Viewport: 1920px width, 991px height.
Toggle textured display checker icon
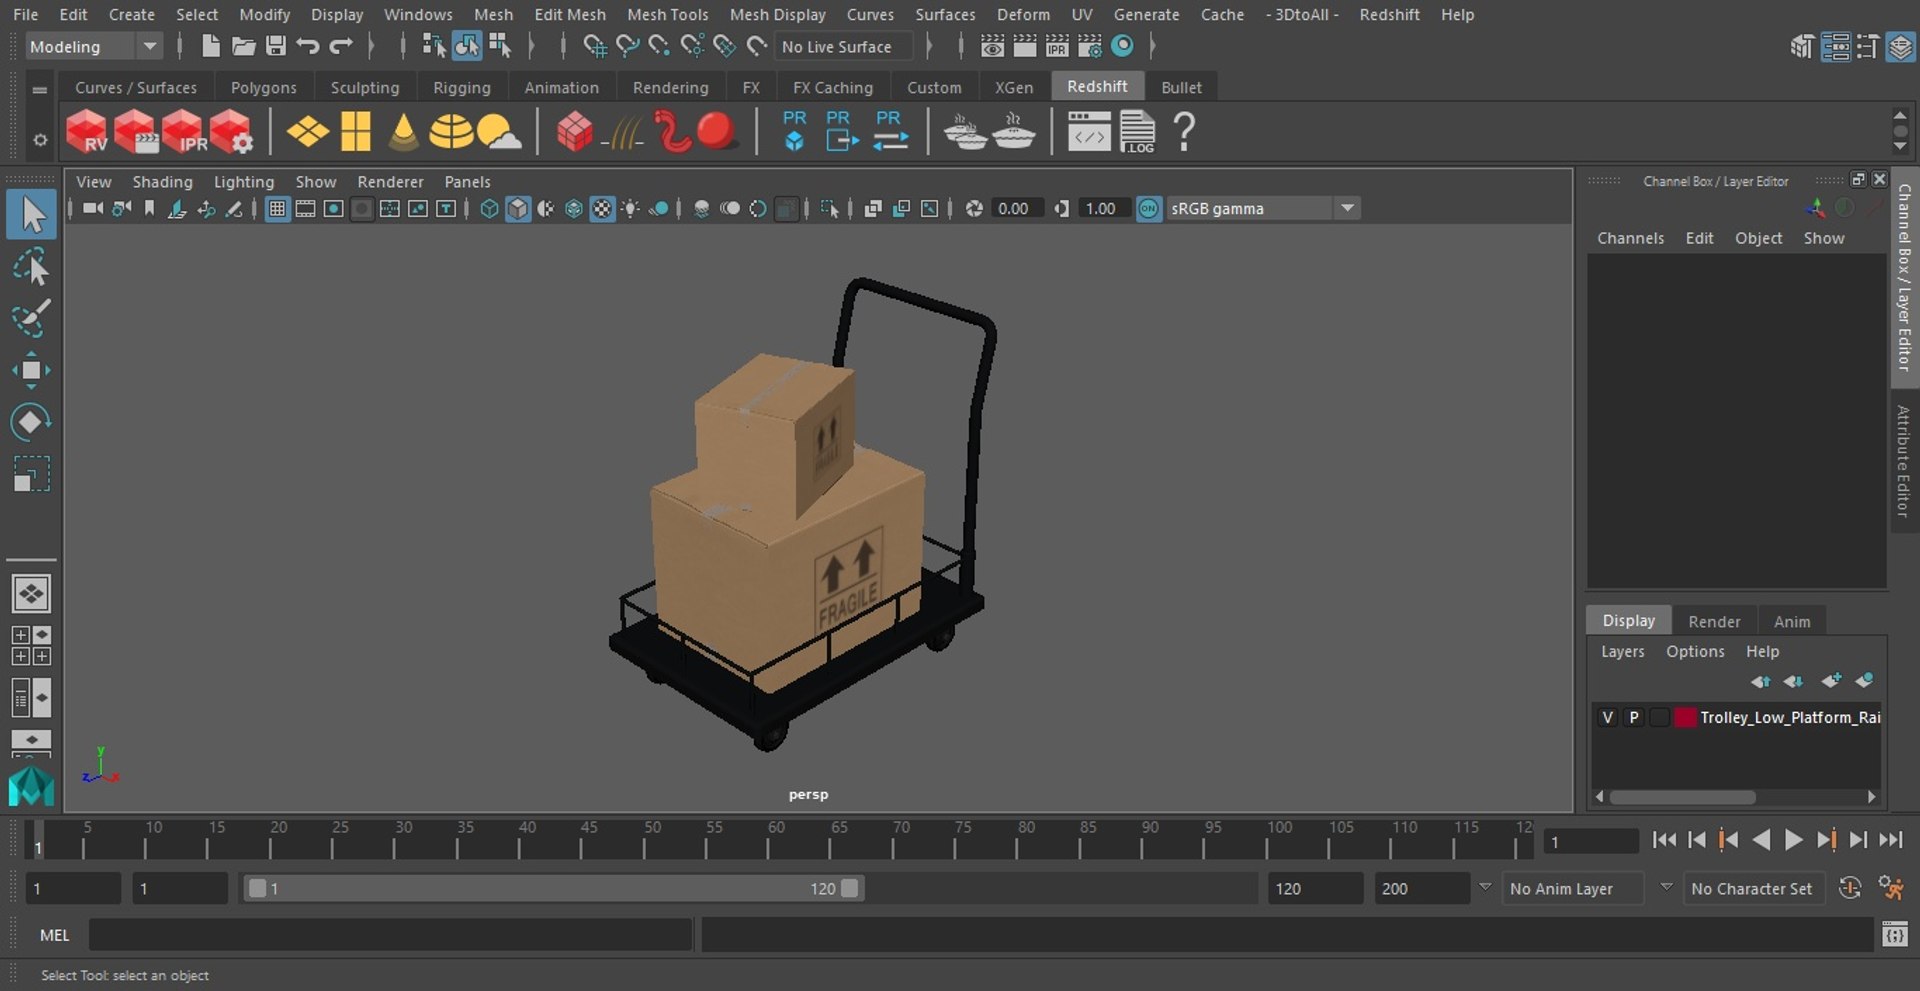[602, 209]
